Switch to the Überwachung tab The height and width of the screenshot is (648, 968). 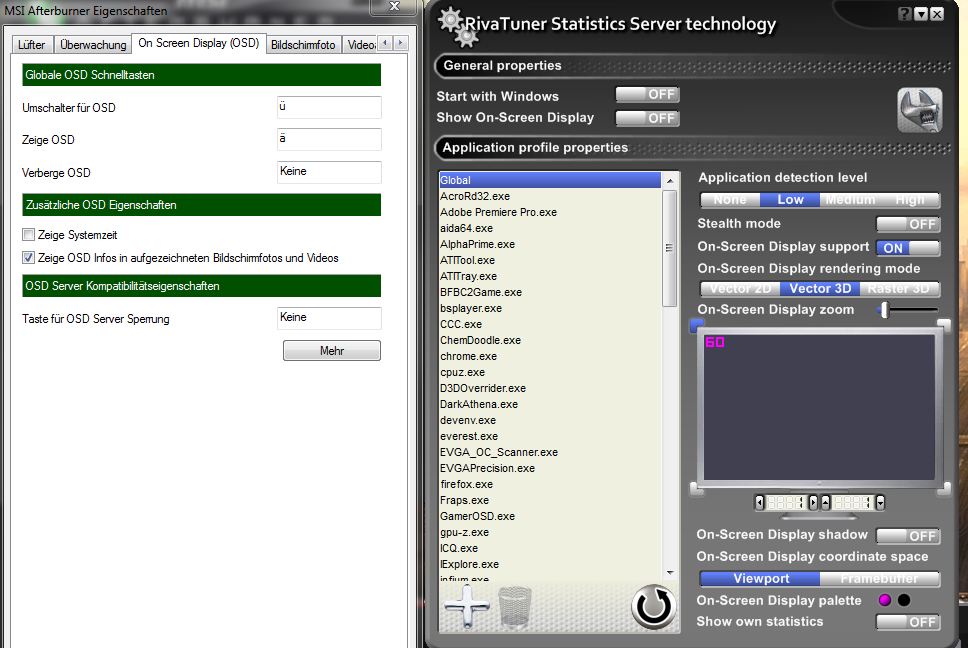(x=93, y=44)
